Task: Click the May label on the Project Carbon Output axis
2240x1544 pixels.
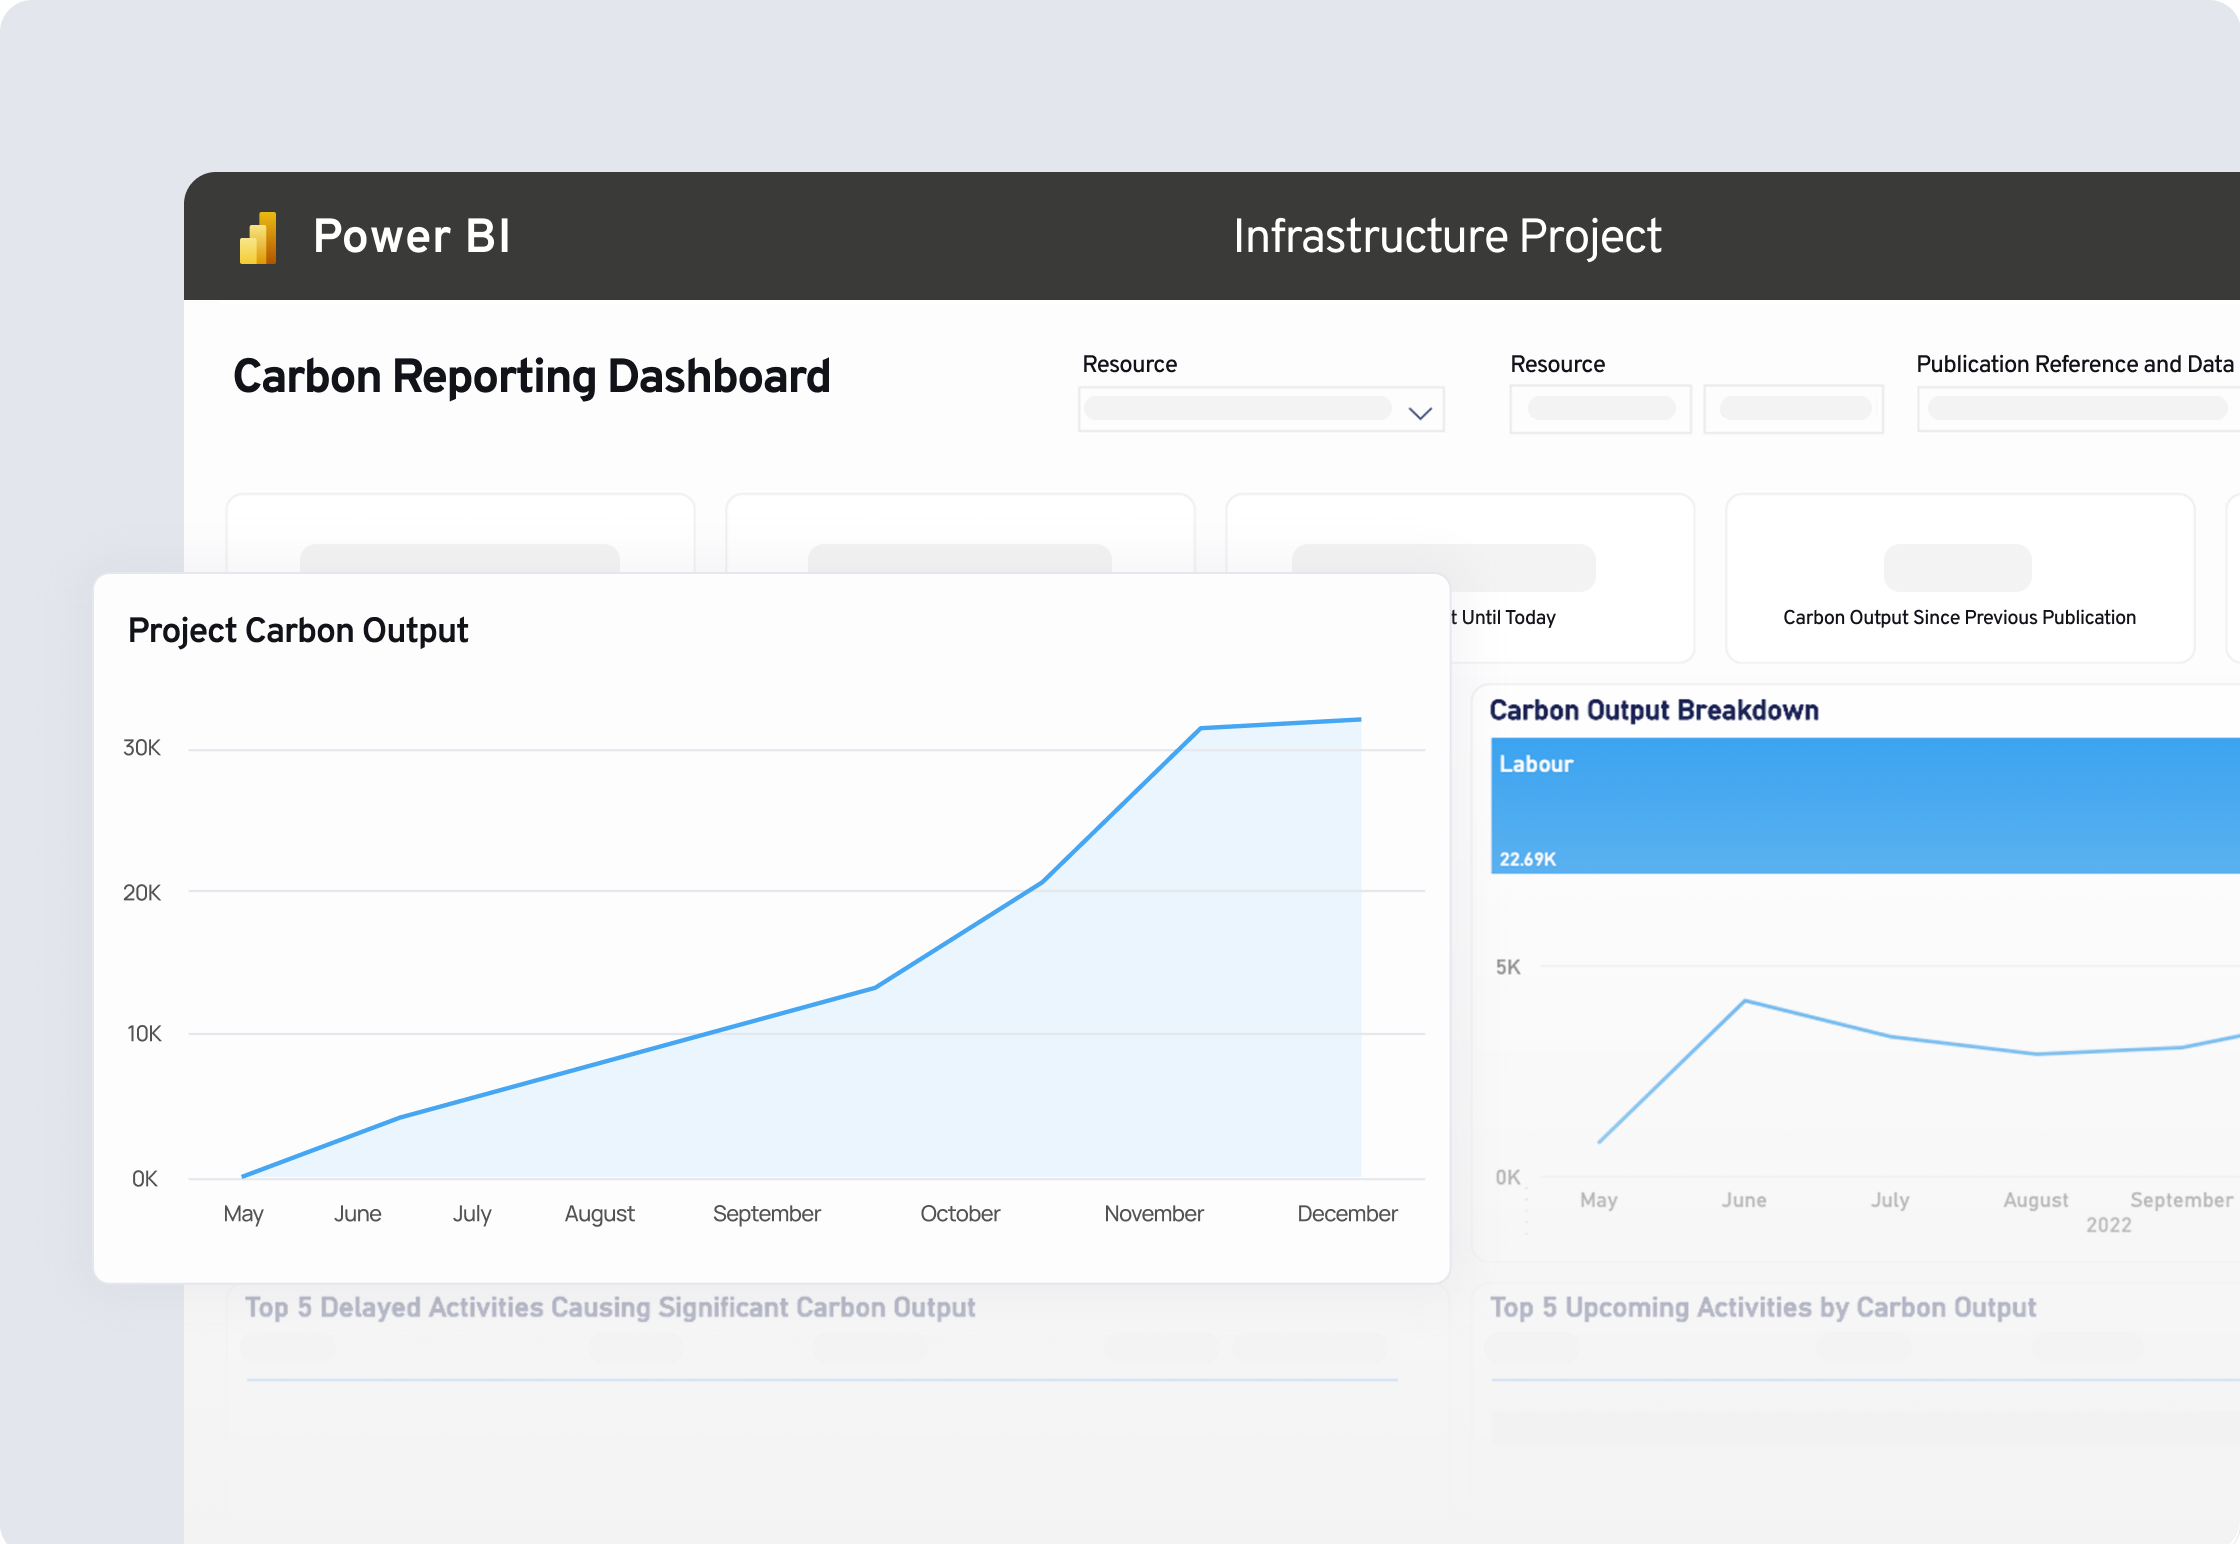Action: coord(243,1214)
